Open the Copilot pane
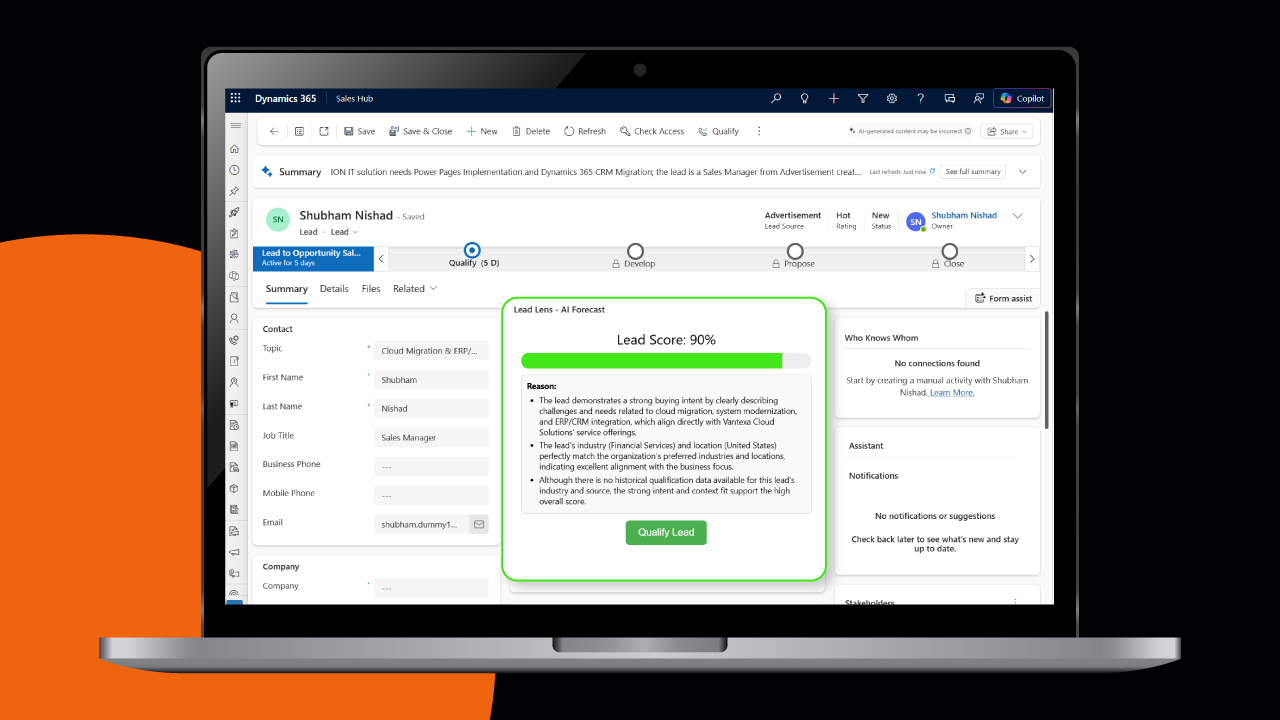Screen dimensions: 1280x720 (x=1022, y=99)
